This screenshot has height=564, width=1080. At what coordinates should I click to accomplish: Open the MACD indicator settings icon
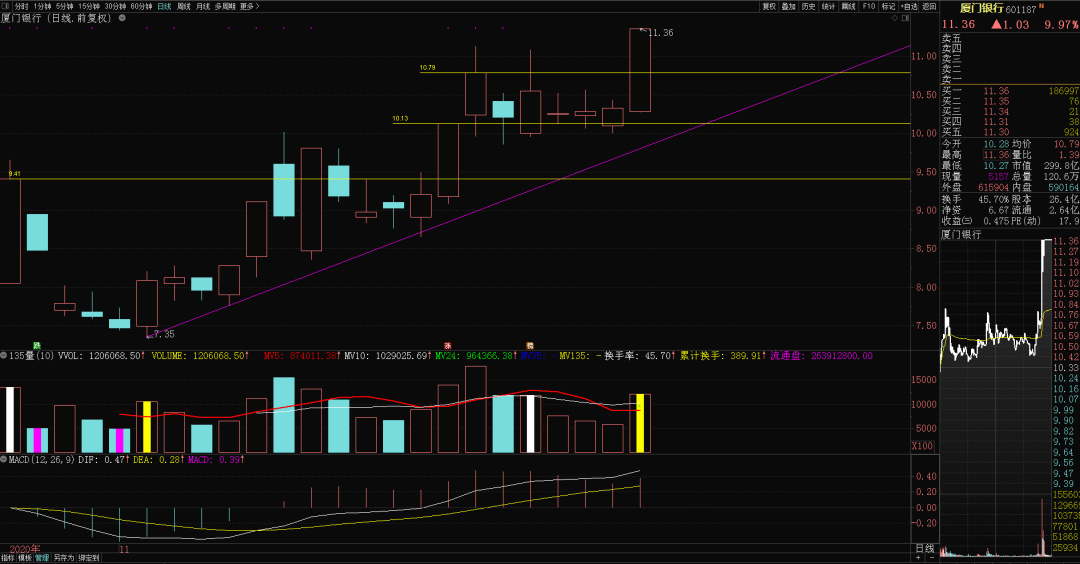[x=4, y=459]
